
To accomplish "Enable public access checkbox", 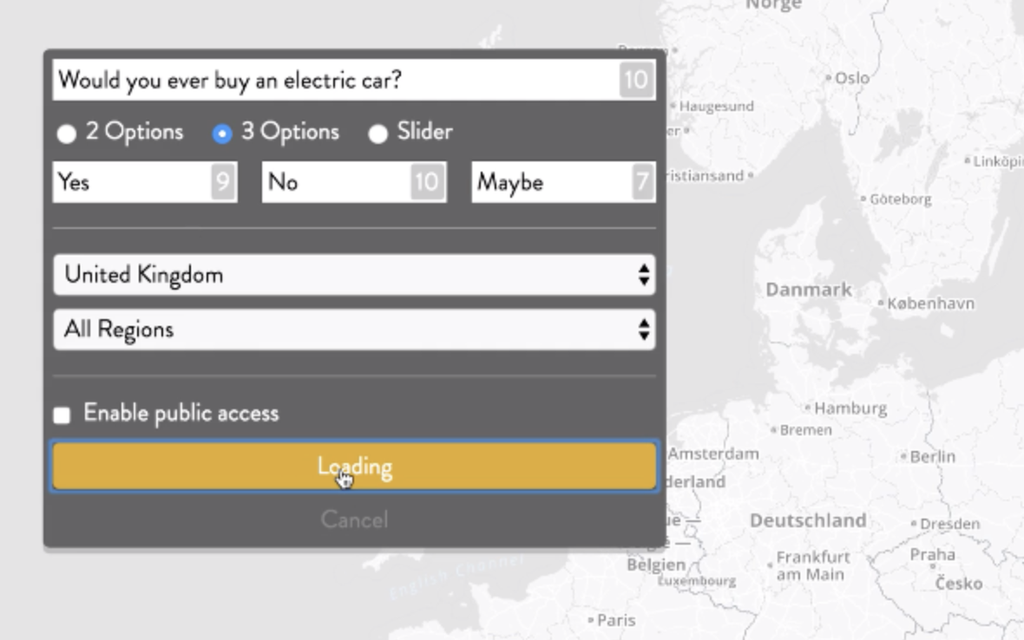I will tap(62, 415).
